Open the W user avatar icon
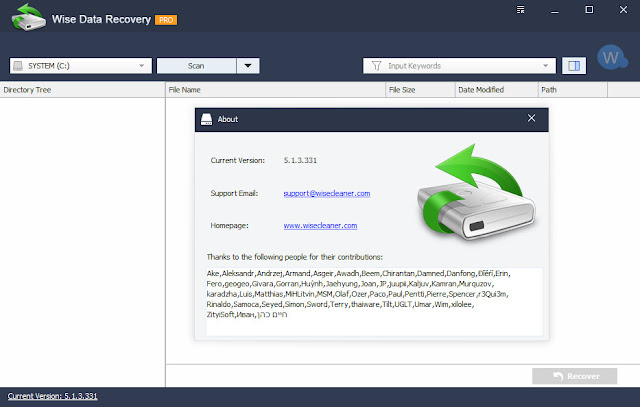The height and width of the screenshot is (407, 640). pos(612,57)
